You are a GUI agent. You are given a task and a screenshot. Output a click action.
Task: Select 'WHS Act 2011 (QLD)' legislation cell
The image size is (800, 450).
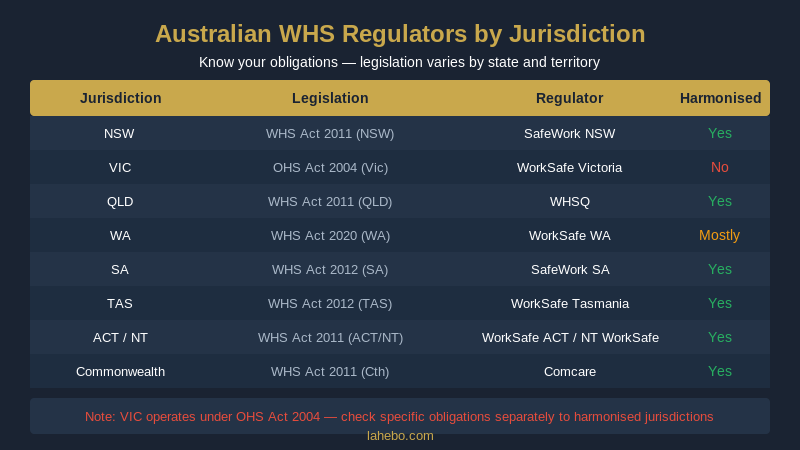tap(330, 202)
